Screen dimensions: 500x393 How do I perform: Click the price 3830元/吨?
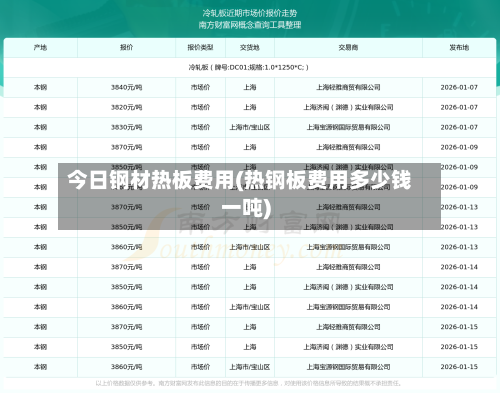pyautogui.click(x=126, y=127)
